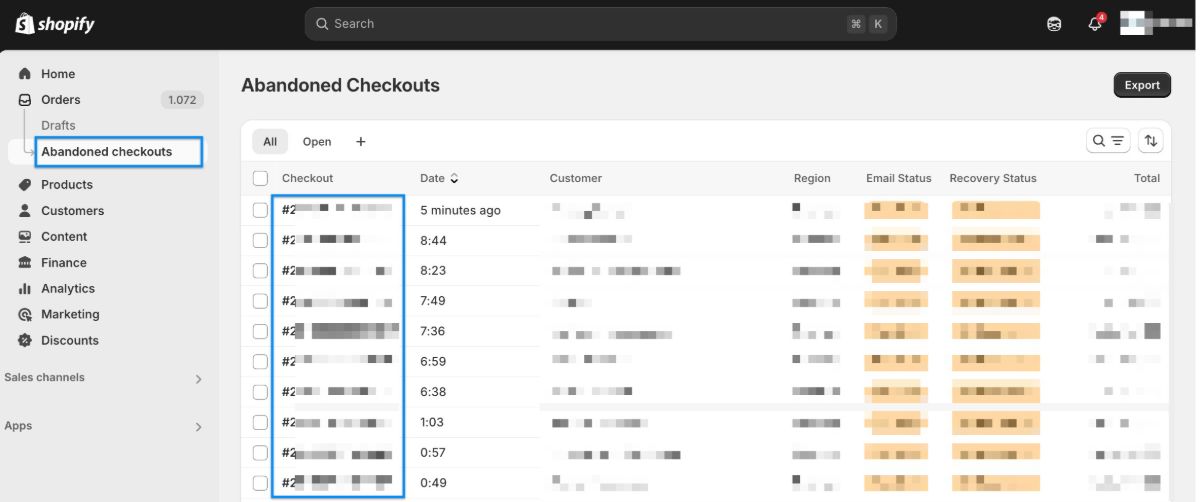Click the Analytics bar chart icon

[25, 289]
